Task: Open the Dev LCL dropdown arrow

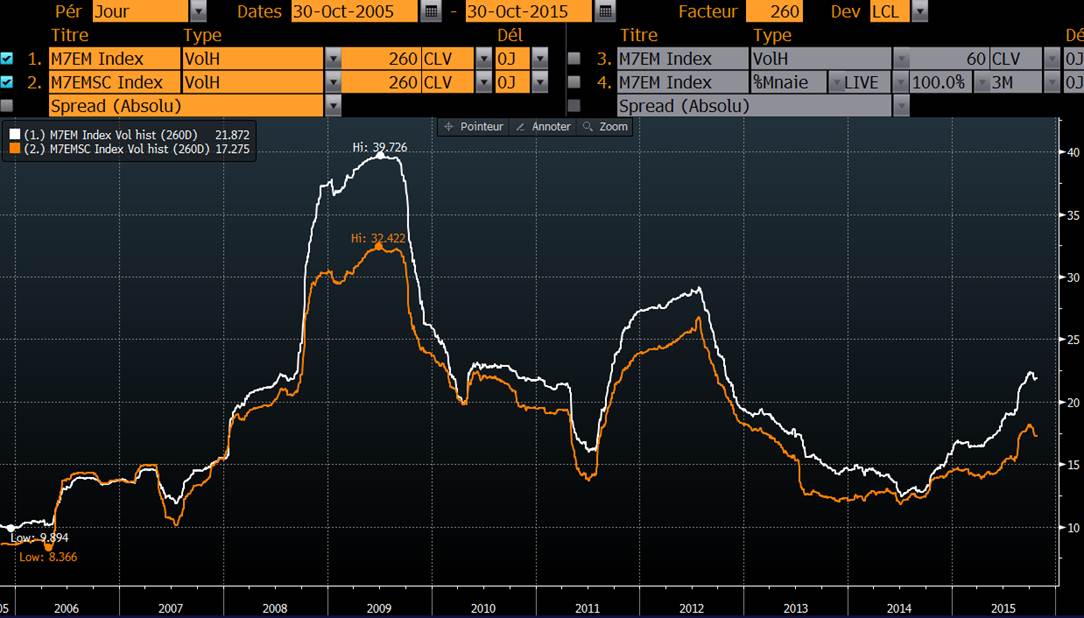Action: point(919,11)
